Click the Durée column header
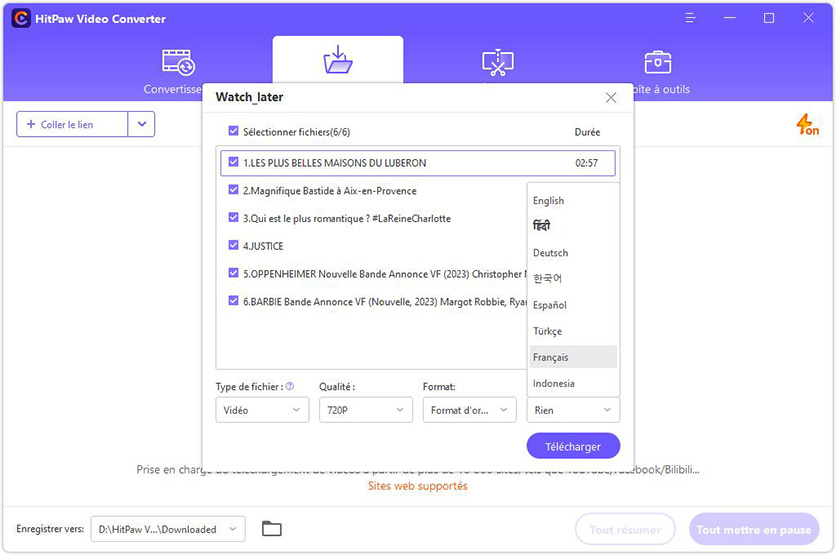836x555 pixels. pyautogui.click(x=587, y=132)
